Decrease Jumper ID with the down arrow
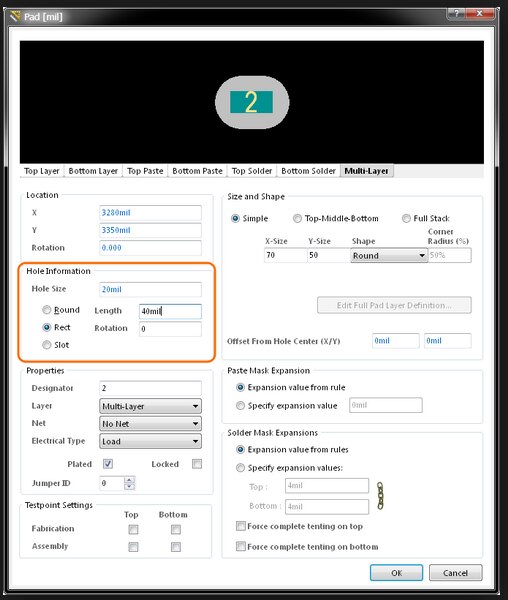The height and width of the screenshot is (600, 508). click(130, 486)
